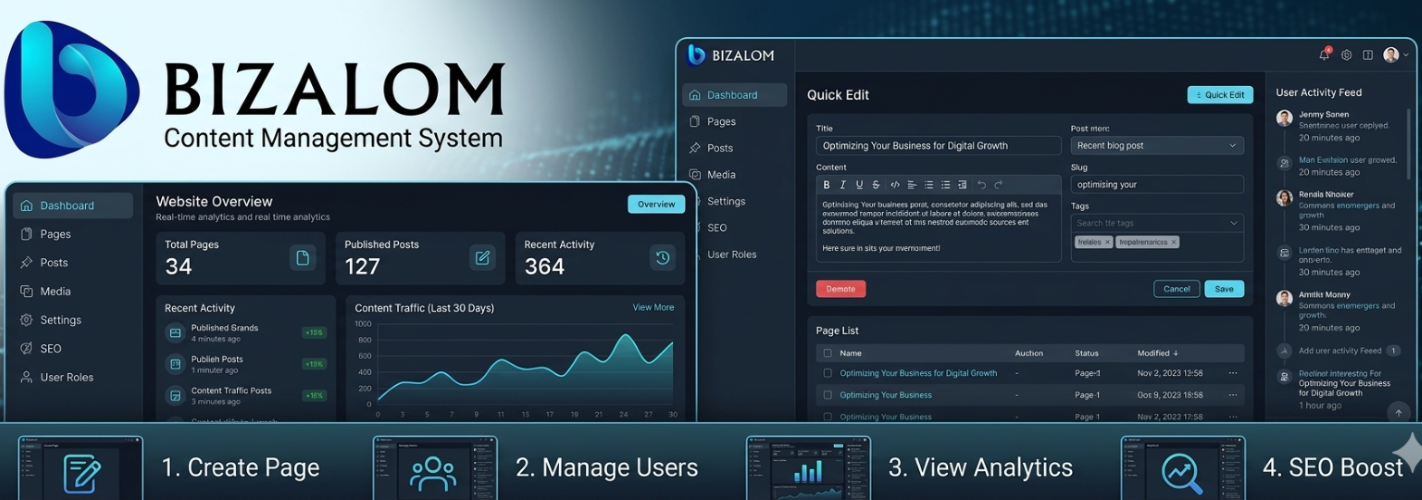Remove the first tag chip via its x
The image size is (1422, 500).
point(1107,242)
